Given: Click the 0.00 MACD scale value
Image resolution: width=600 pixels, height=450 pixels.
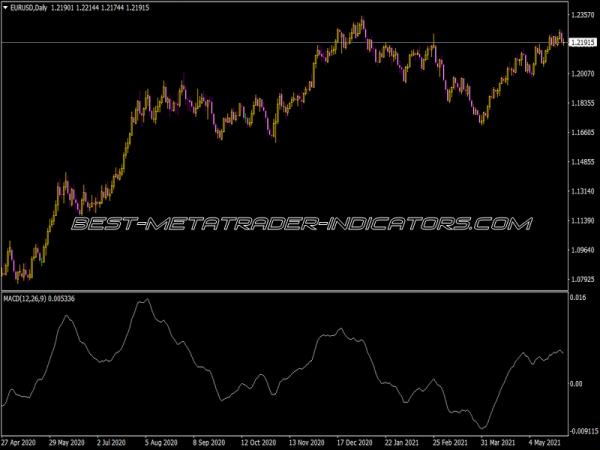Looking at the screenshot, I should (576, 384).
